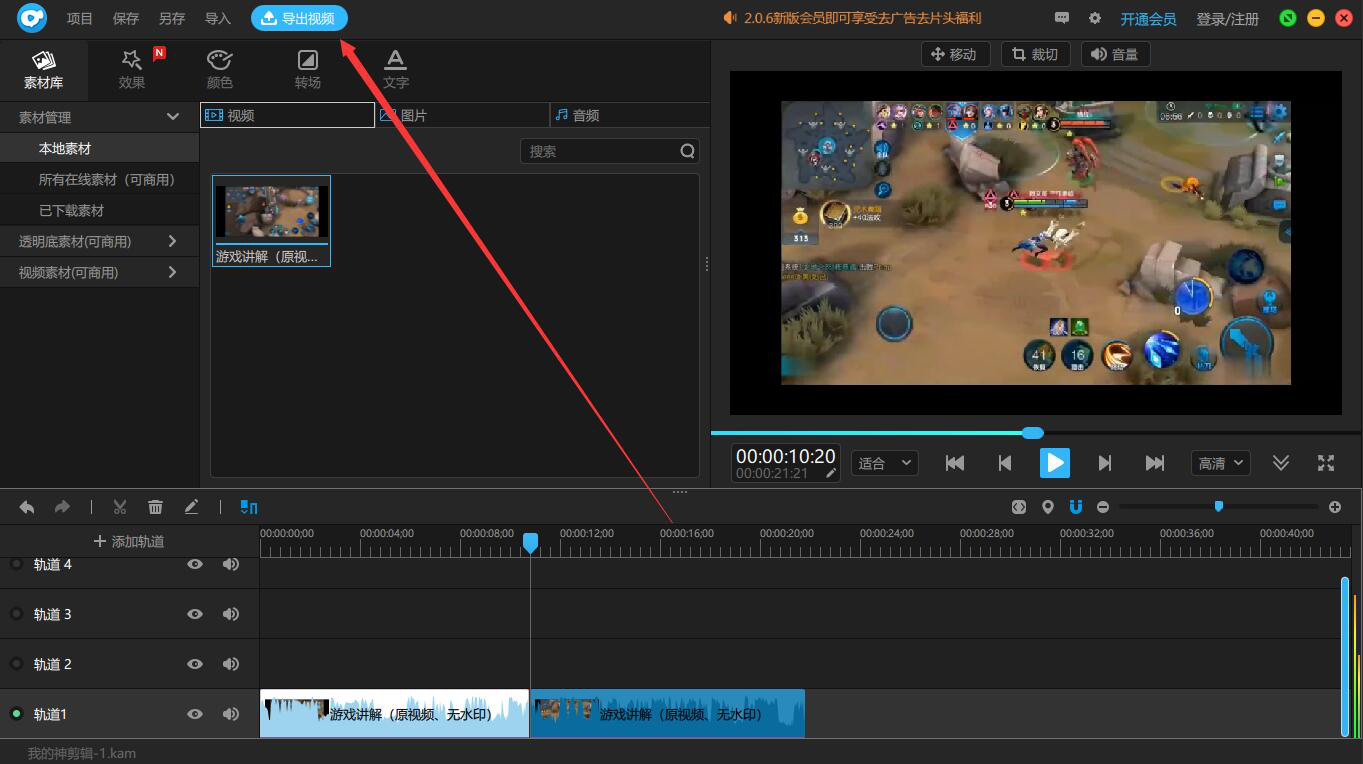Hide 轨道 3 with its eye icon
Screen dimensions: 1363x764
tap(195, 614)
